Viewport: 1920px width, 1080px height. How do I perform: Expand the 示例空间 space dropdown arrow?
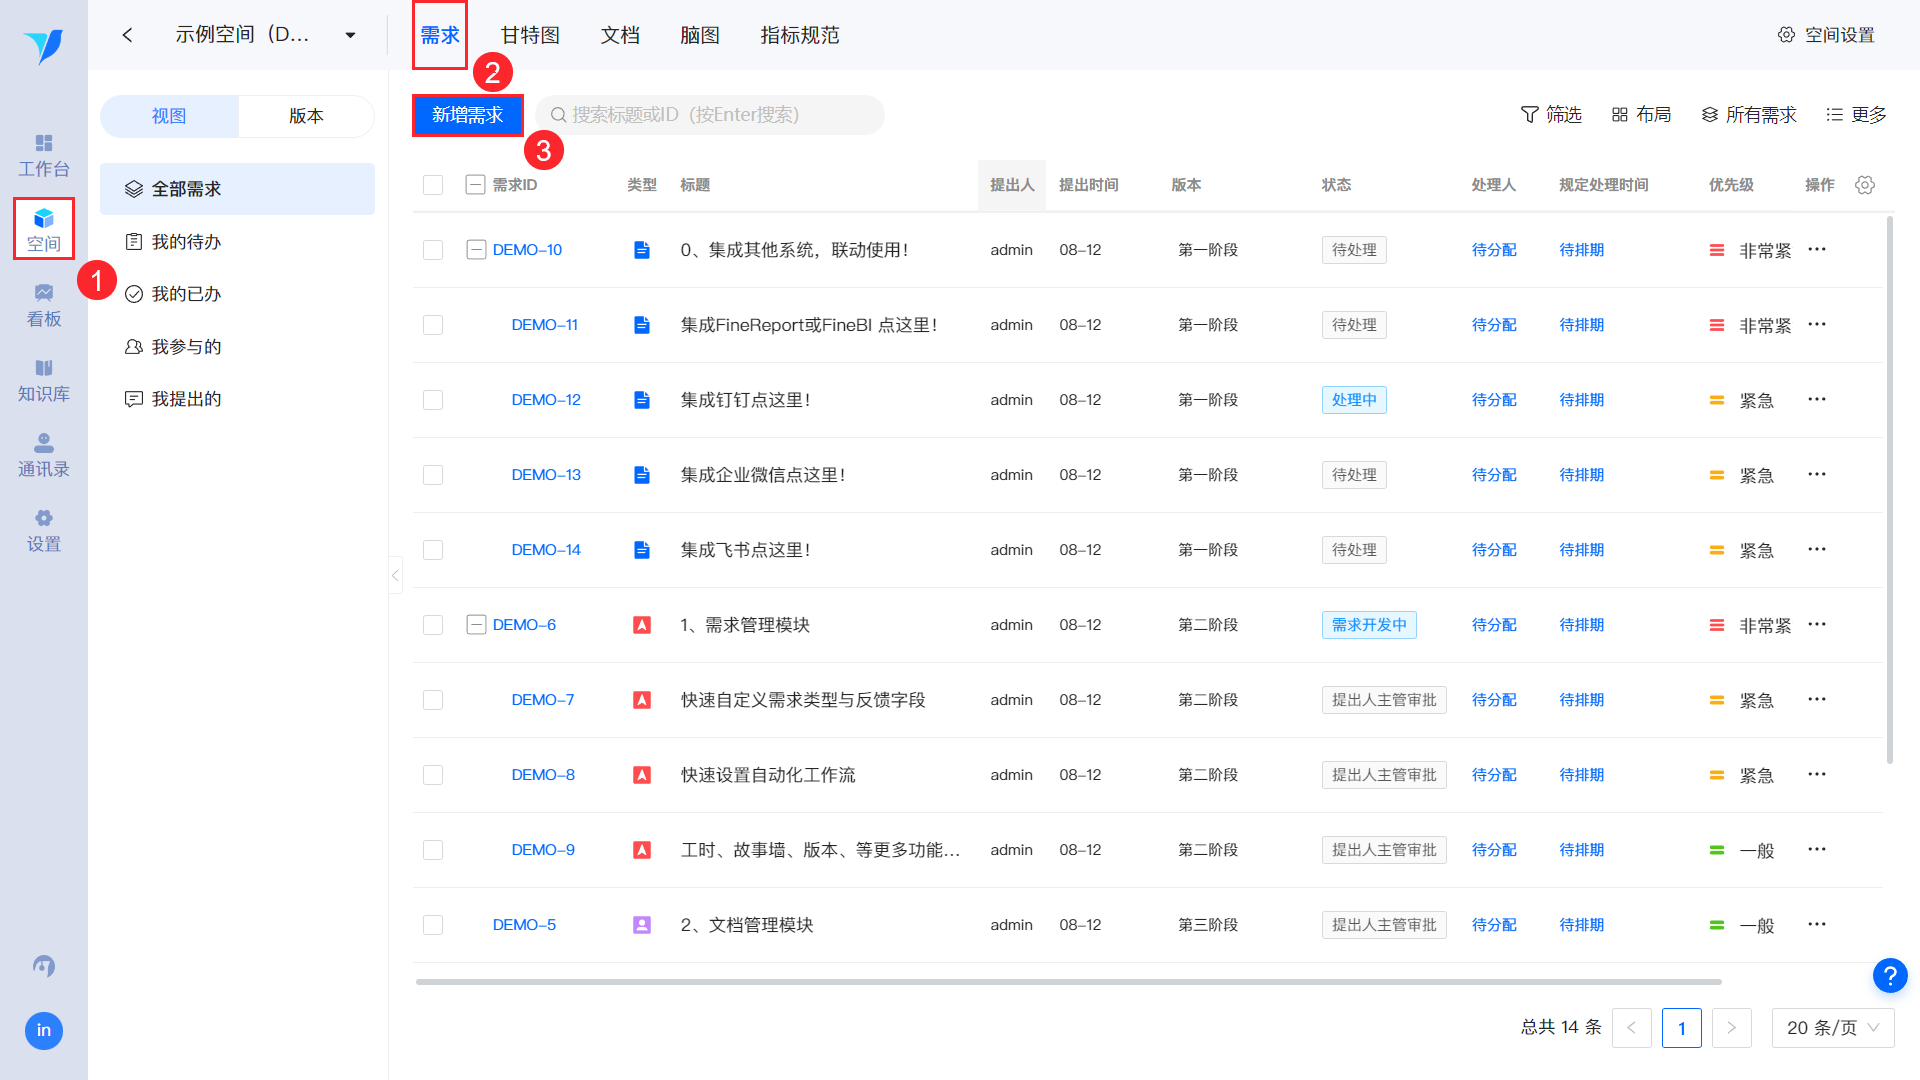tap(350, 33)
